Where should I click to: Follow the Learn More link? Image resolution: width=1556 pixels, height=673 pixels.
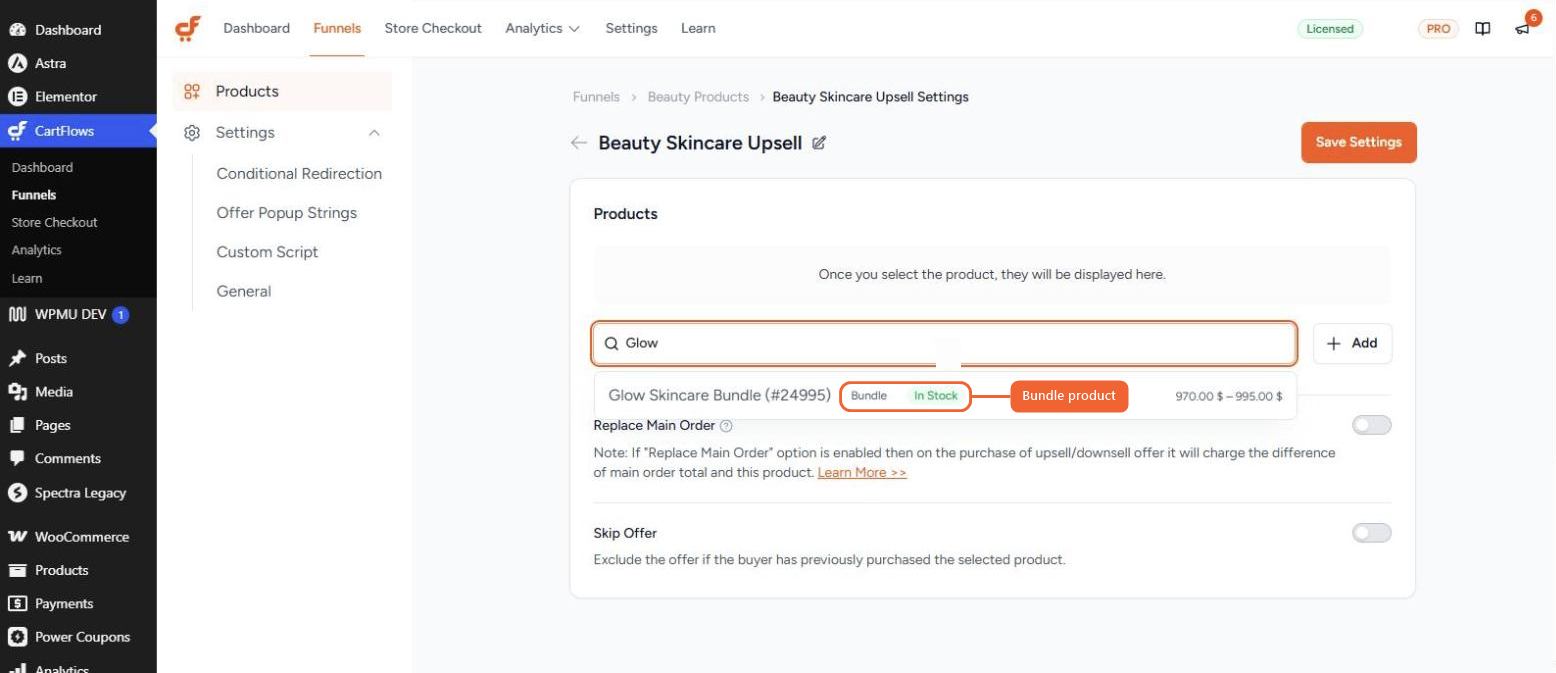(862, 472)
